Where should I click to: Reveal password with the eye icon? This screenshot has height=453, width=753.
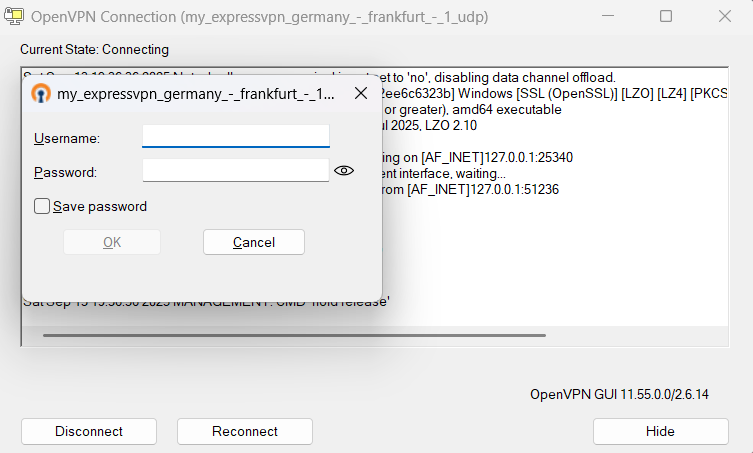click(x=344, y=171)
